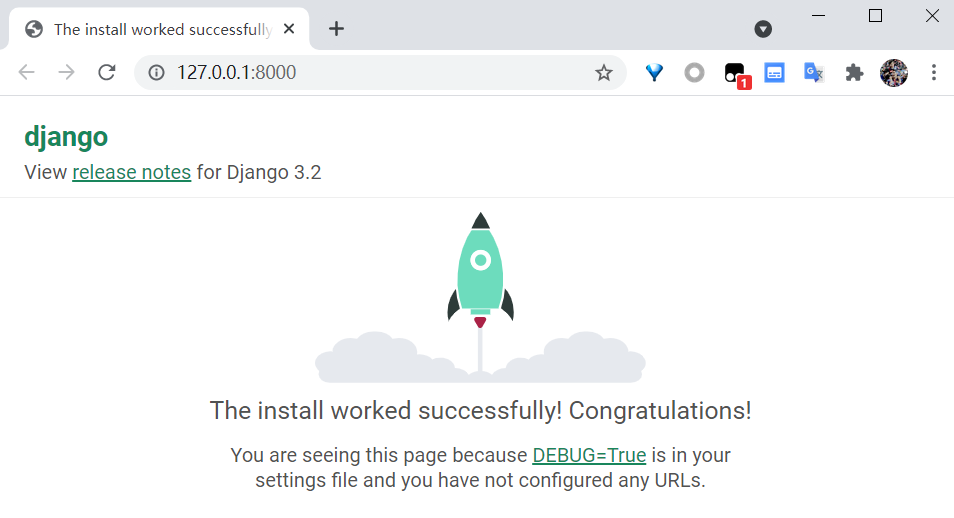The width and height of the screenshot is (954, 518).
Task: Click the install worked successfully heading
Action: click(x=481, y=411)
